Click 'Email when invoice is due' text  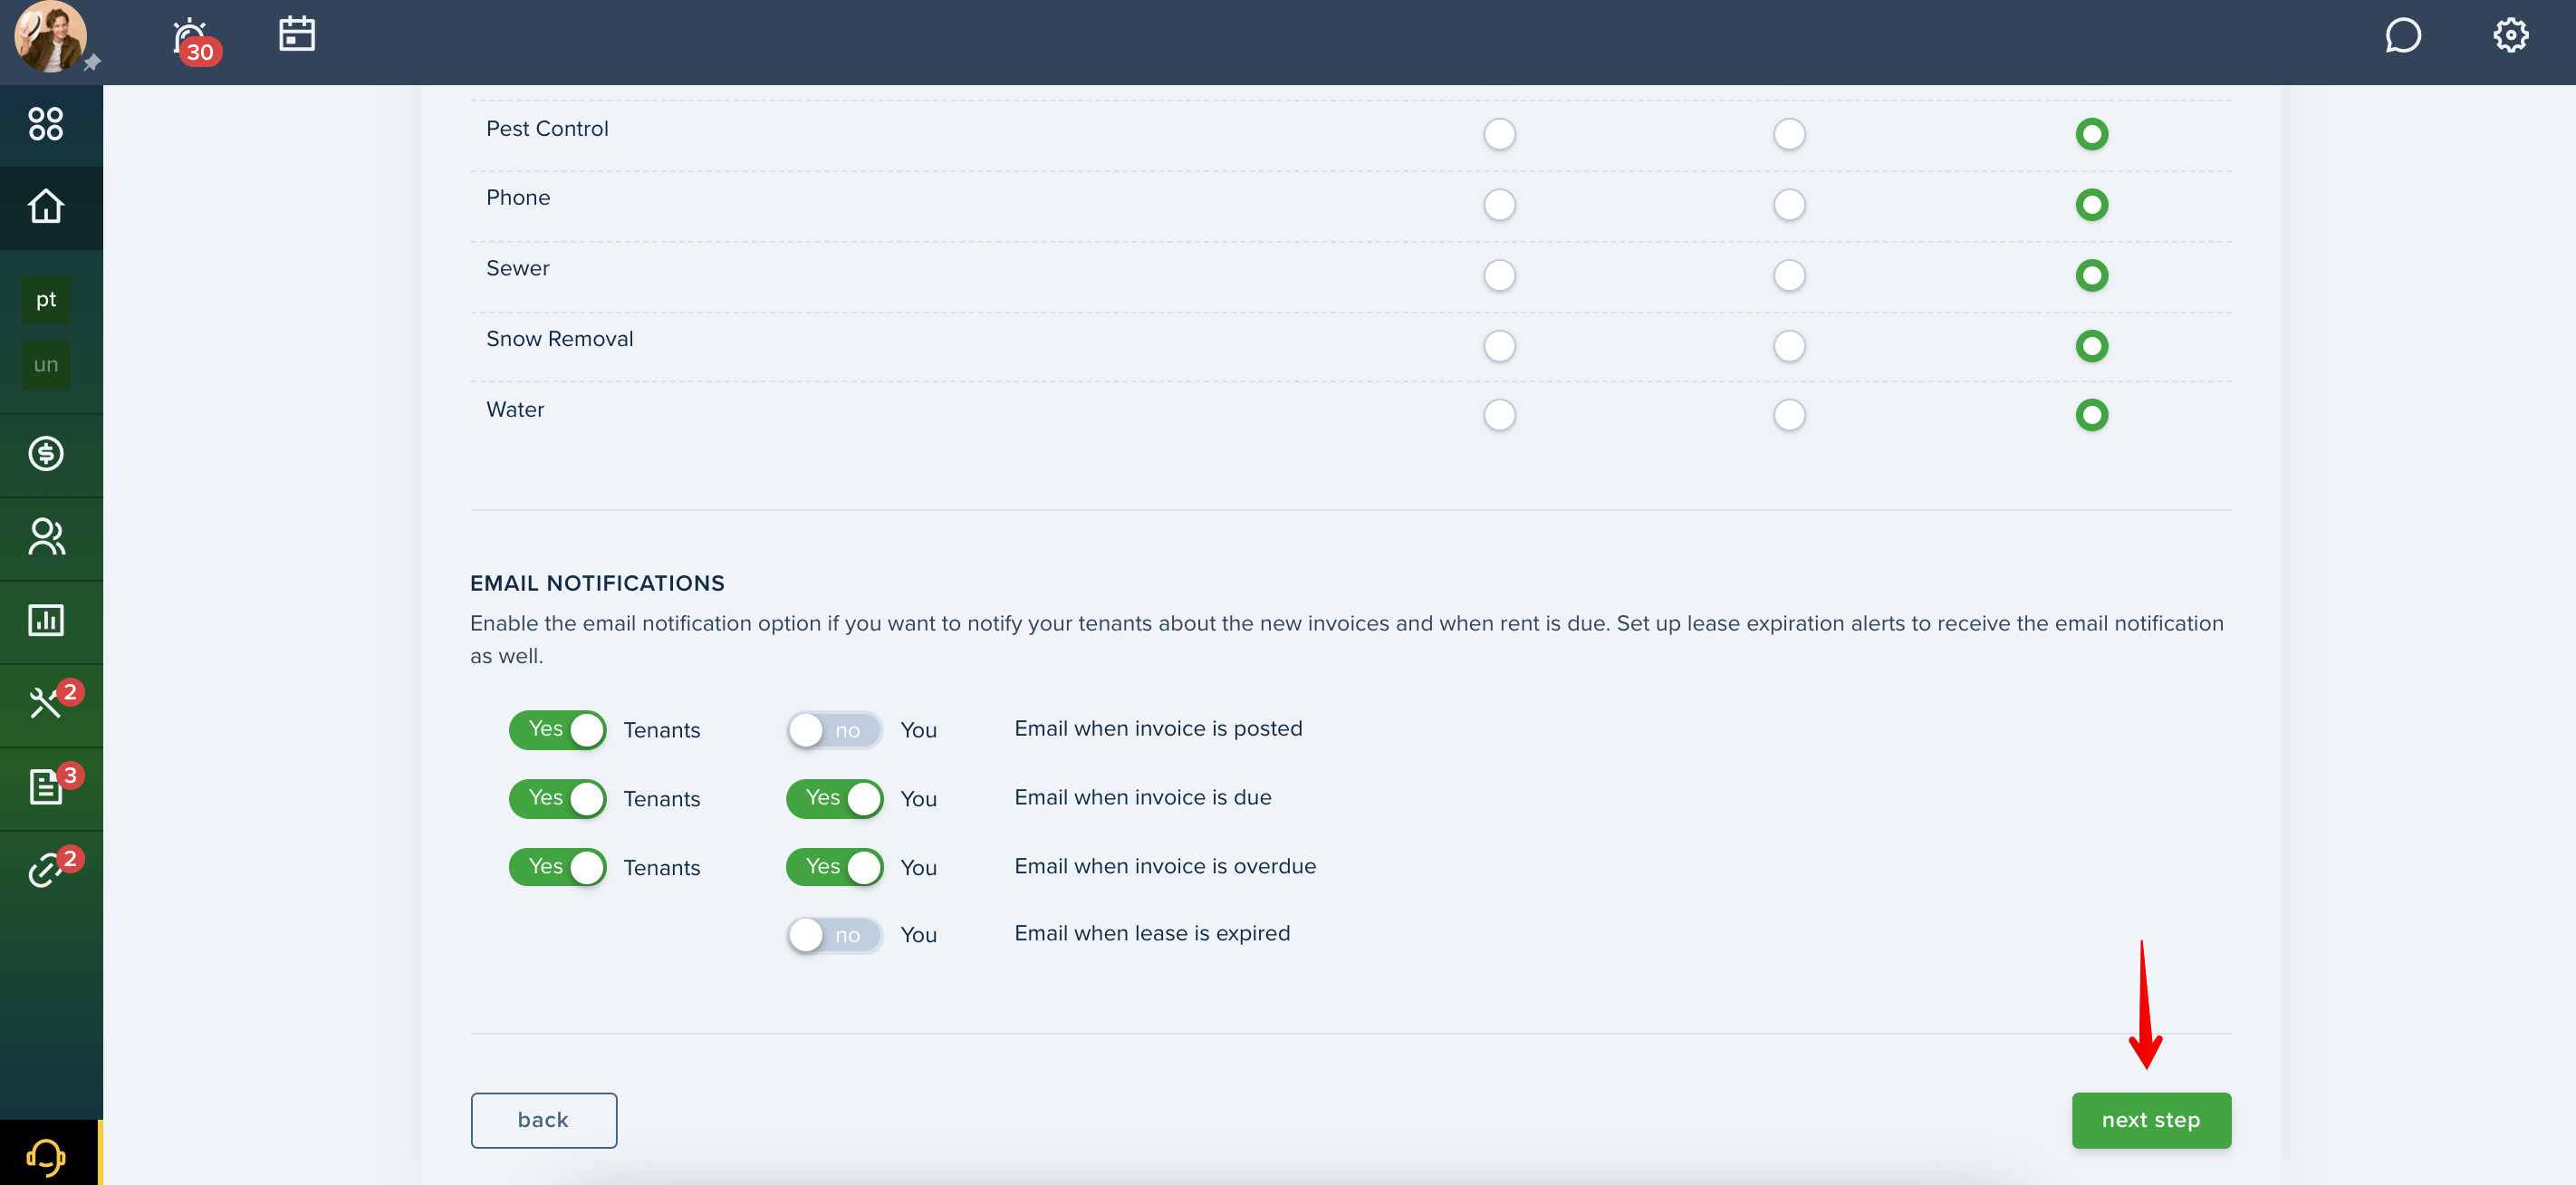pyautogui.click(x=1143, y=797)
